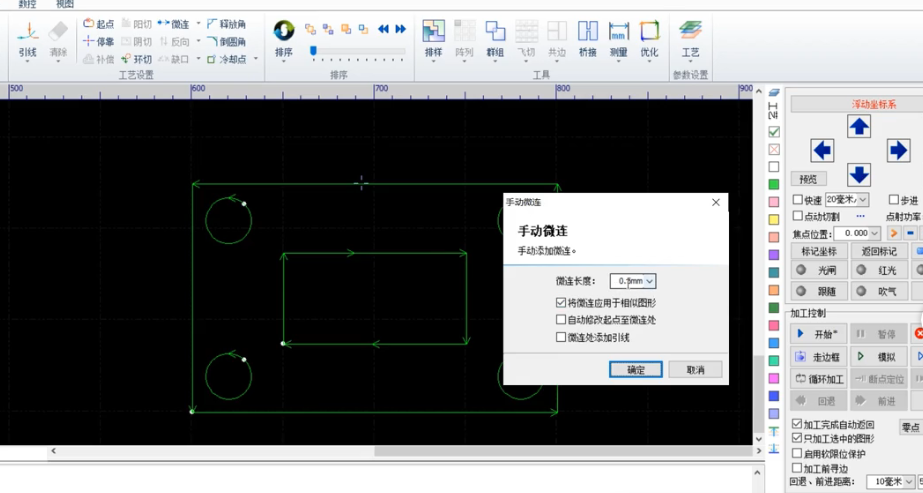Click the 取消 button in dialog

click(x=695, y=370)
